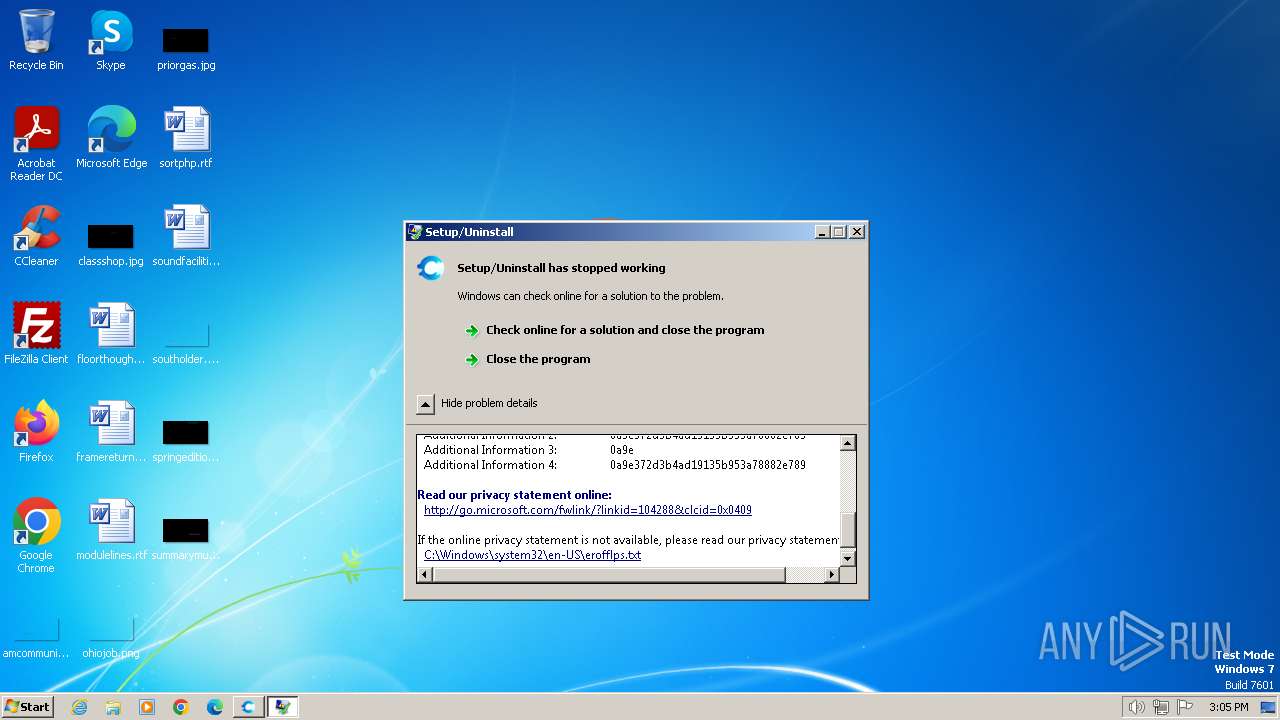Open the Recycle Bin desktop icon
The height and width of the screenshot is (720, 1280).
[36, 40]
